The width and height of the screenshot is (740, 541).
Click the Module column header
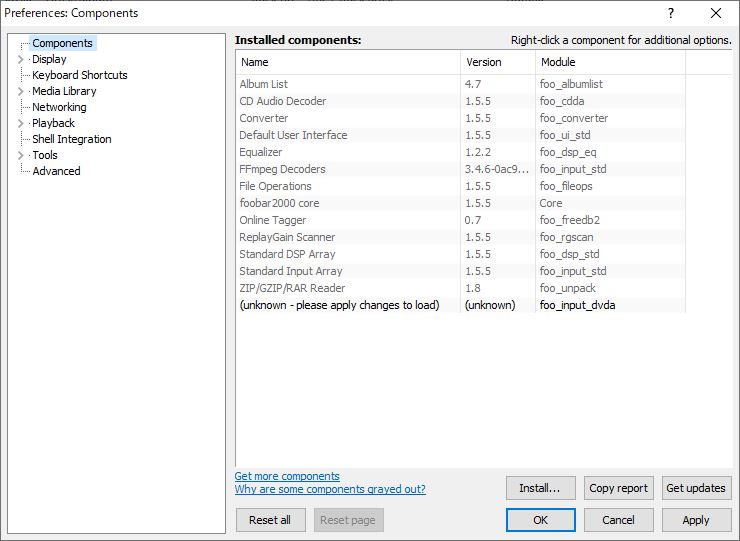(x=610, y=62)
